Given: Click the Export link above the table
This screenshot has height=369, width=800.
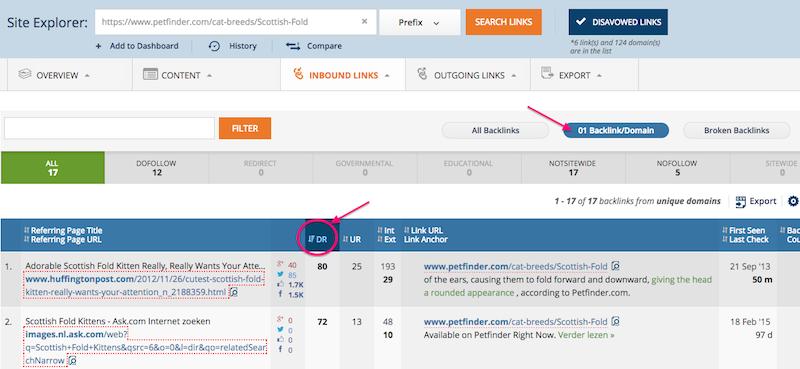Looking at the screenshot, I should click(763, 201).
